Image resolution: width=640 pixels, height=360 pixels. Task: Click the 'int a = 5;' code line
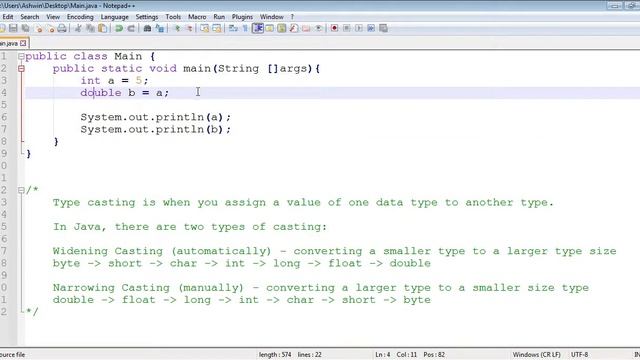point(114,80)
